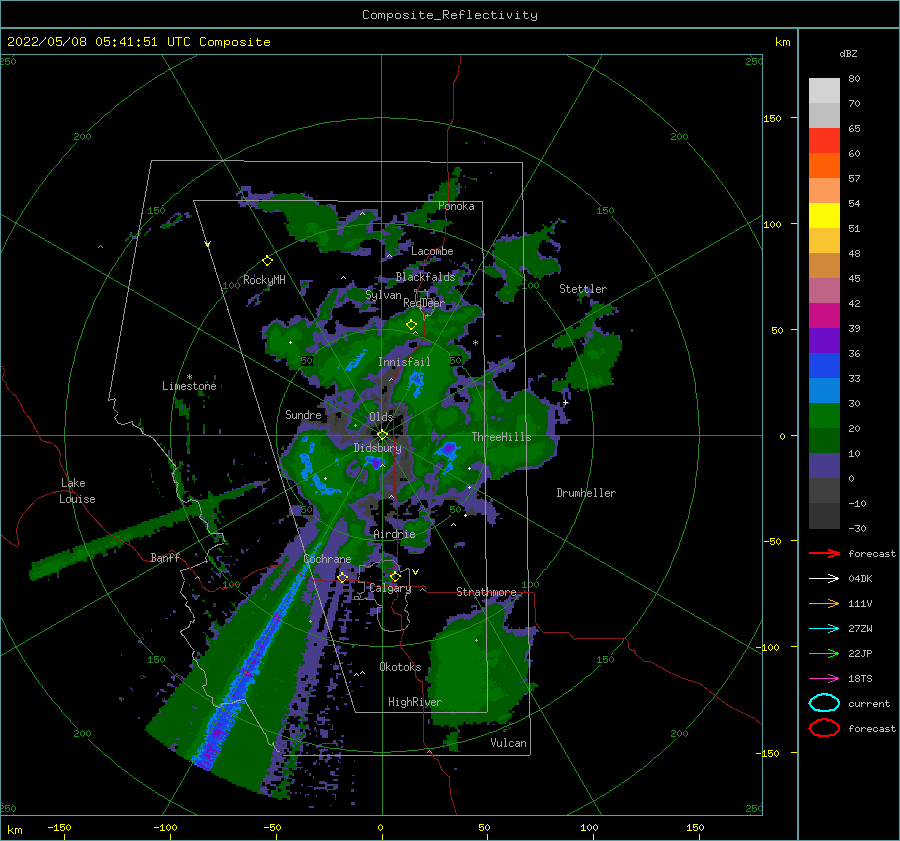Screen dimensions: 900x841
Task: Click the 'Sylvan' label on the map
Action: point(383,295)
